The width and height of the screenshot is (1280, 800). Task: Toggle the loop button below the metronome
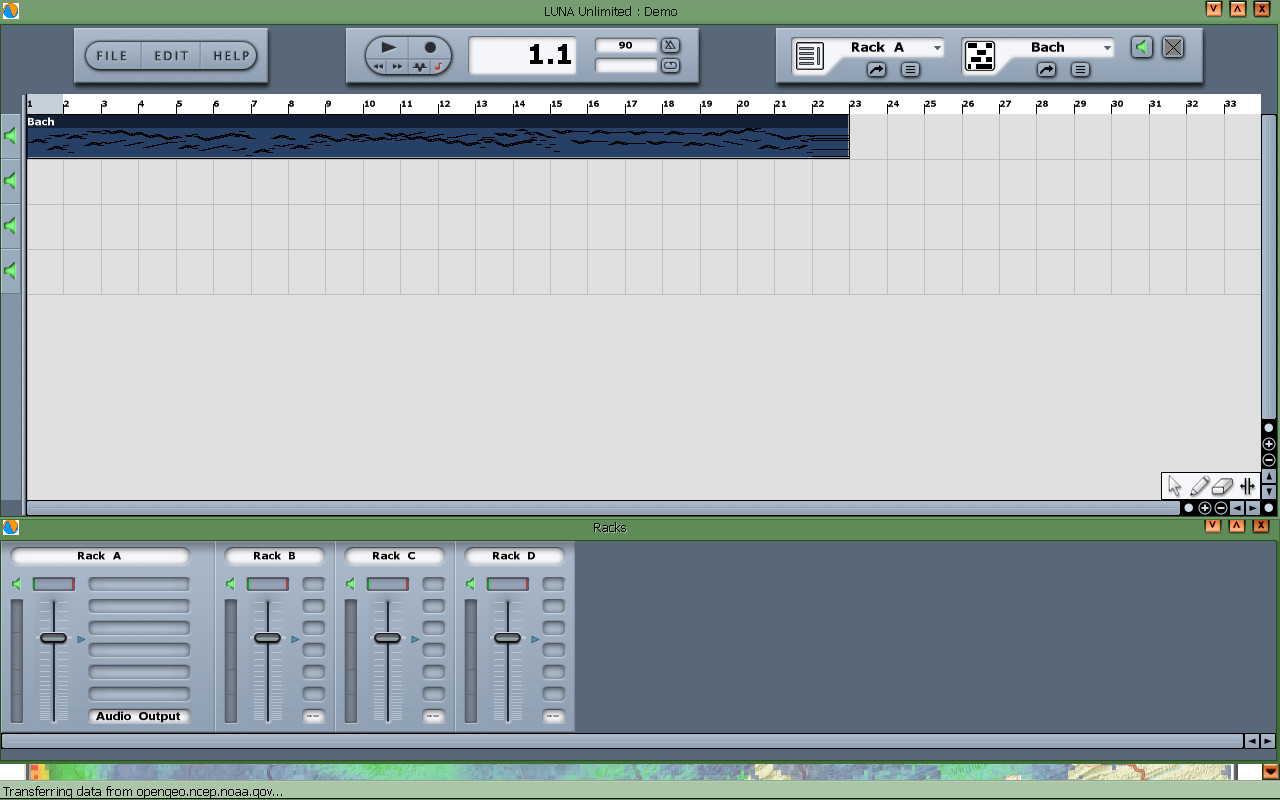pyautogui.click(x=670, y=66)
